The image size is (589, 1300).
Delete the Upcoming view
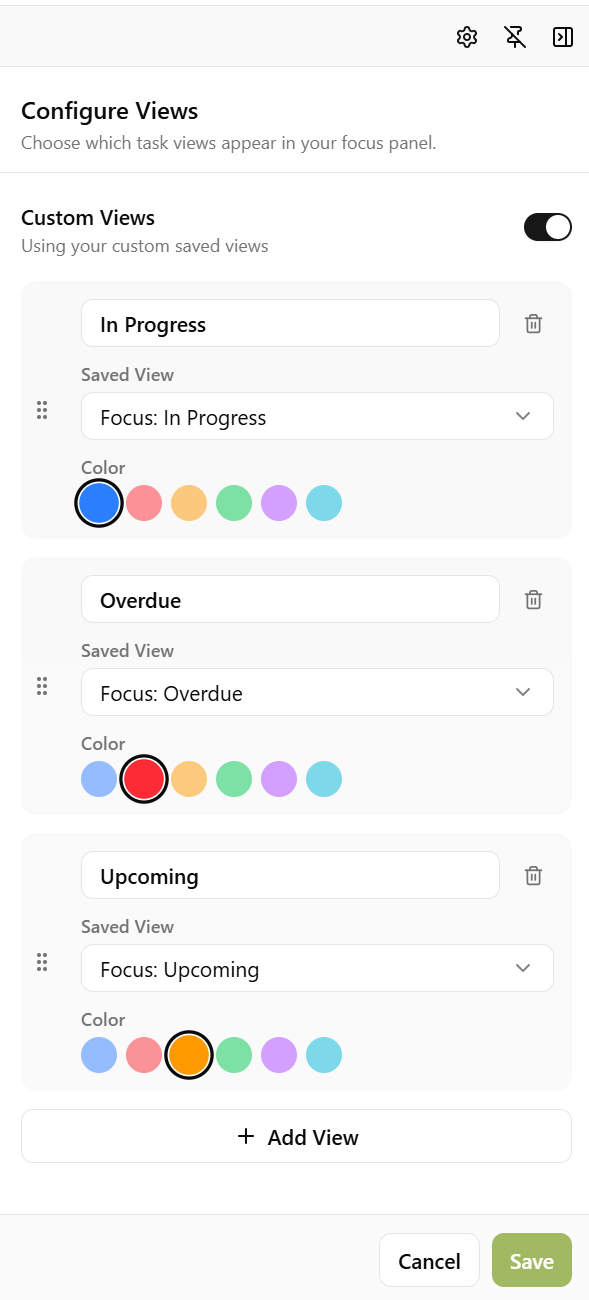point(533,875)
